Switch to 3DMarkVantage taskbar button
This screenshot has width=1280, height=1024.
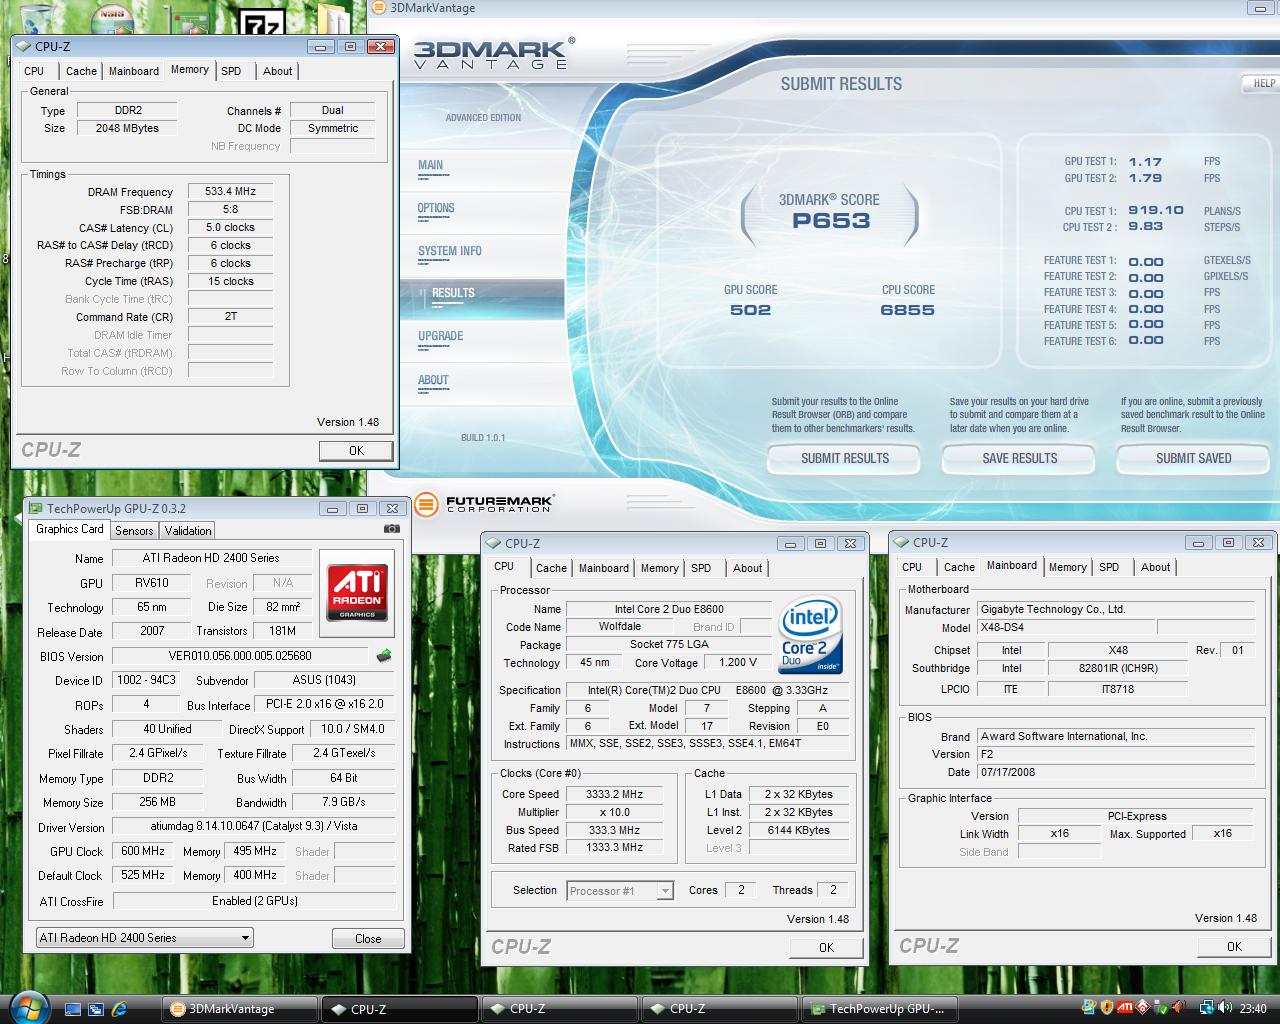coord(240,1009)
